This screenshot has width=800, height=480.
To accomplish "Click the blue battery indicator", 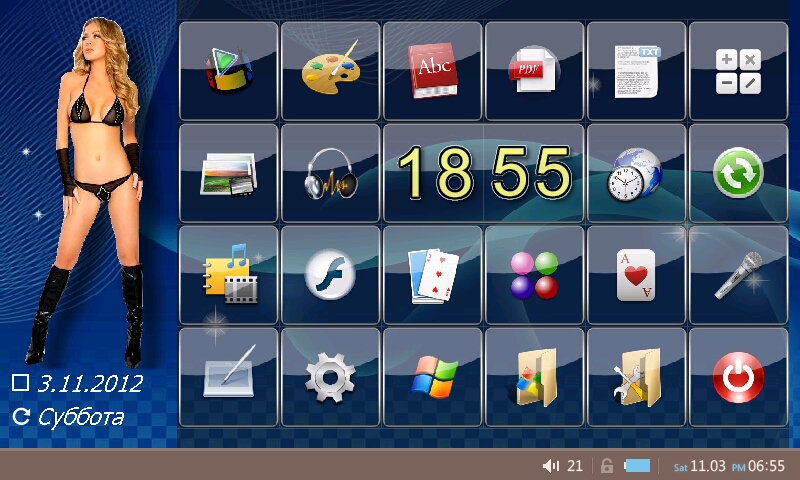I will pyautogui.click(x=637, y=465).
